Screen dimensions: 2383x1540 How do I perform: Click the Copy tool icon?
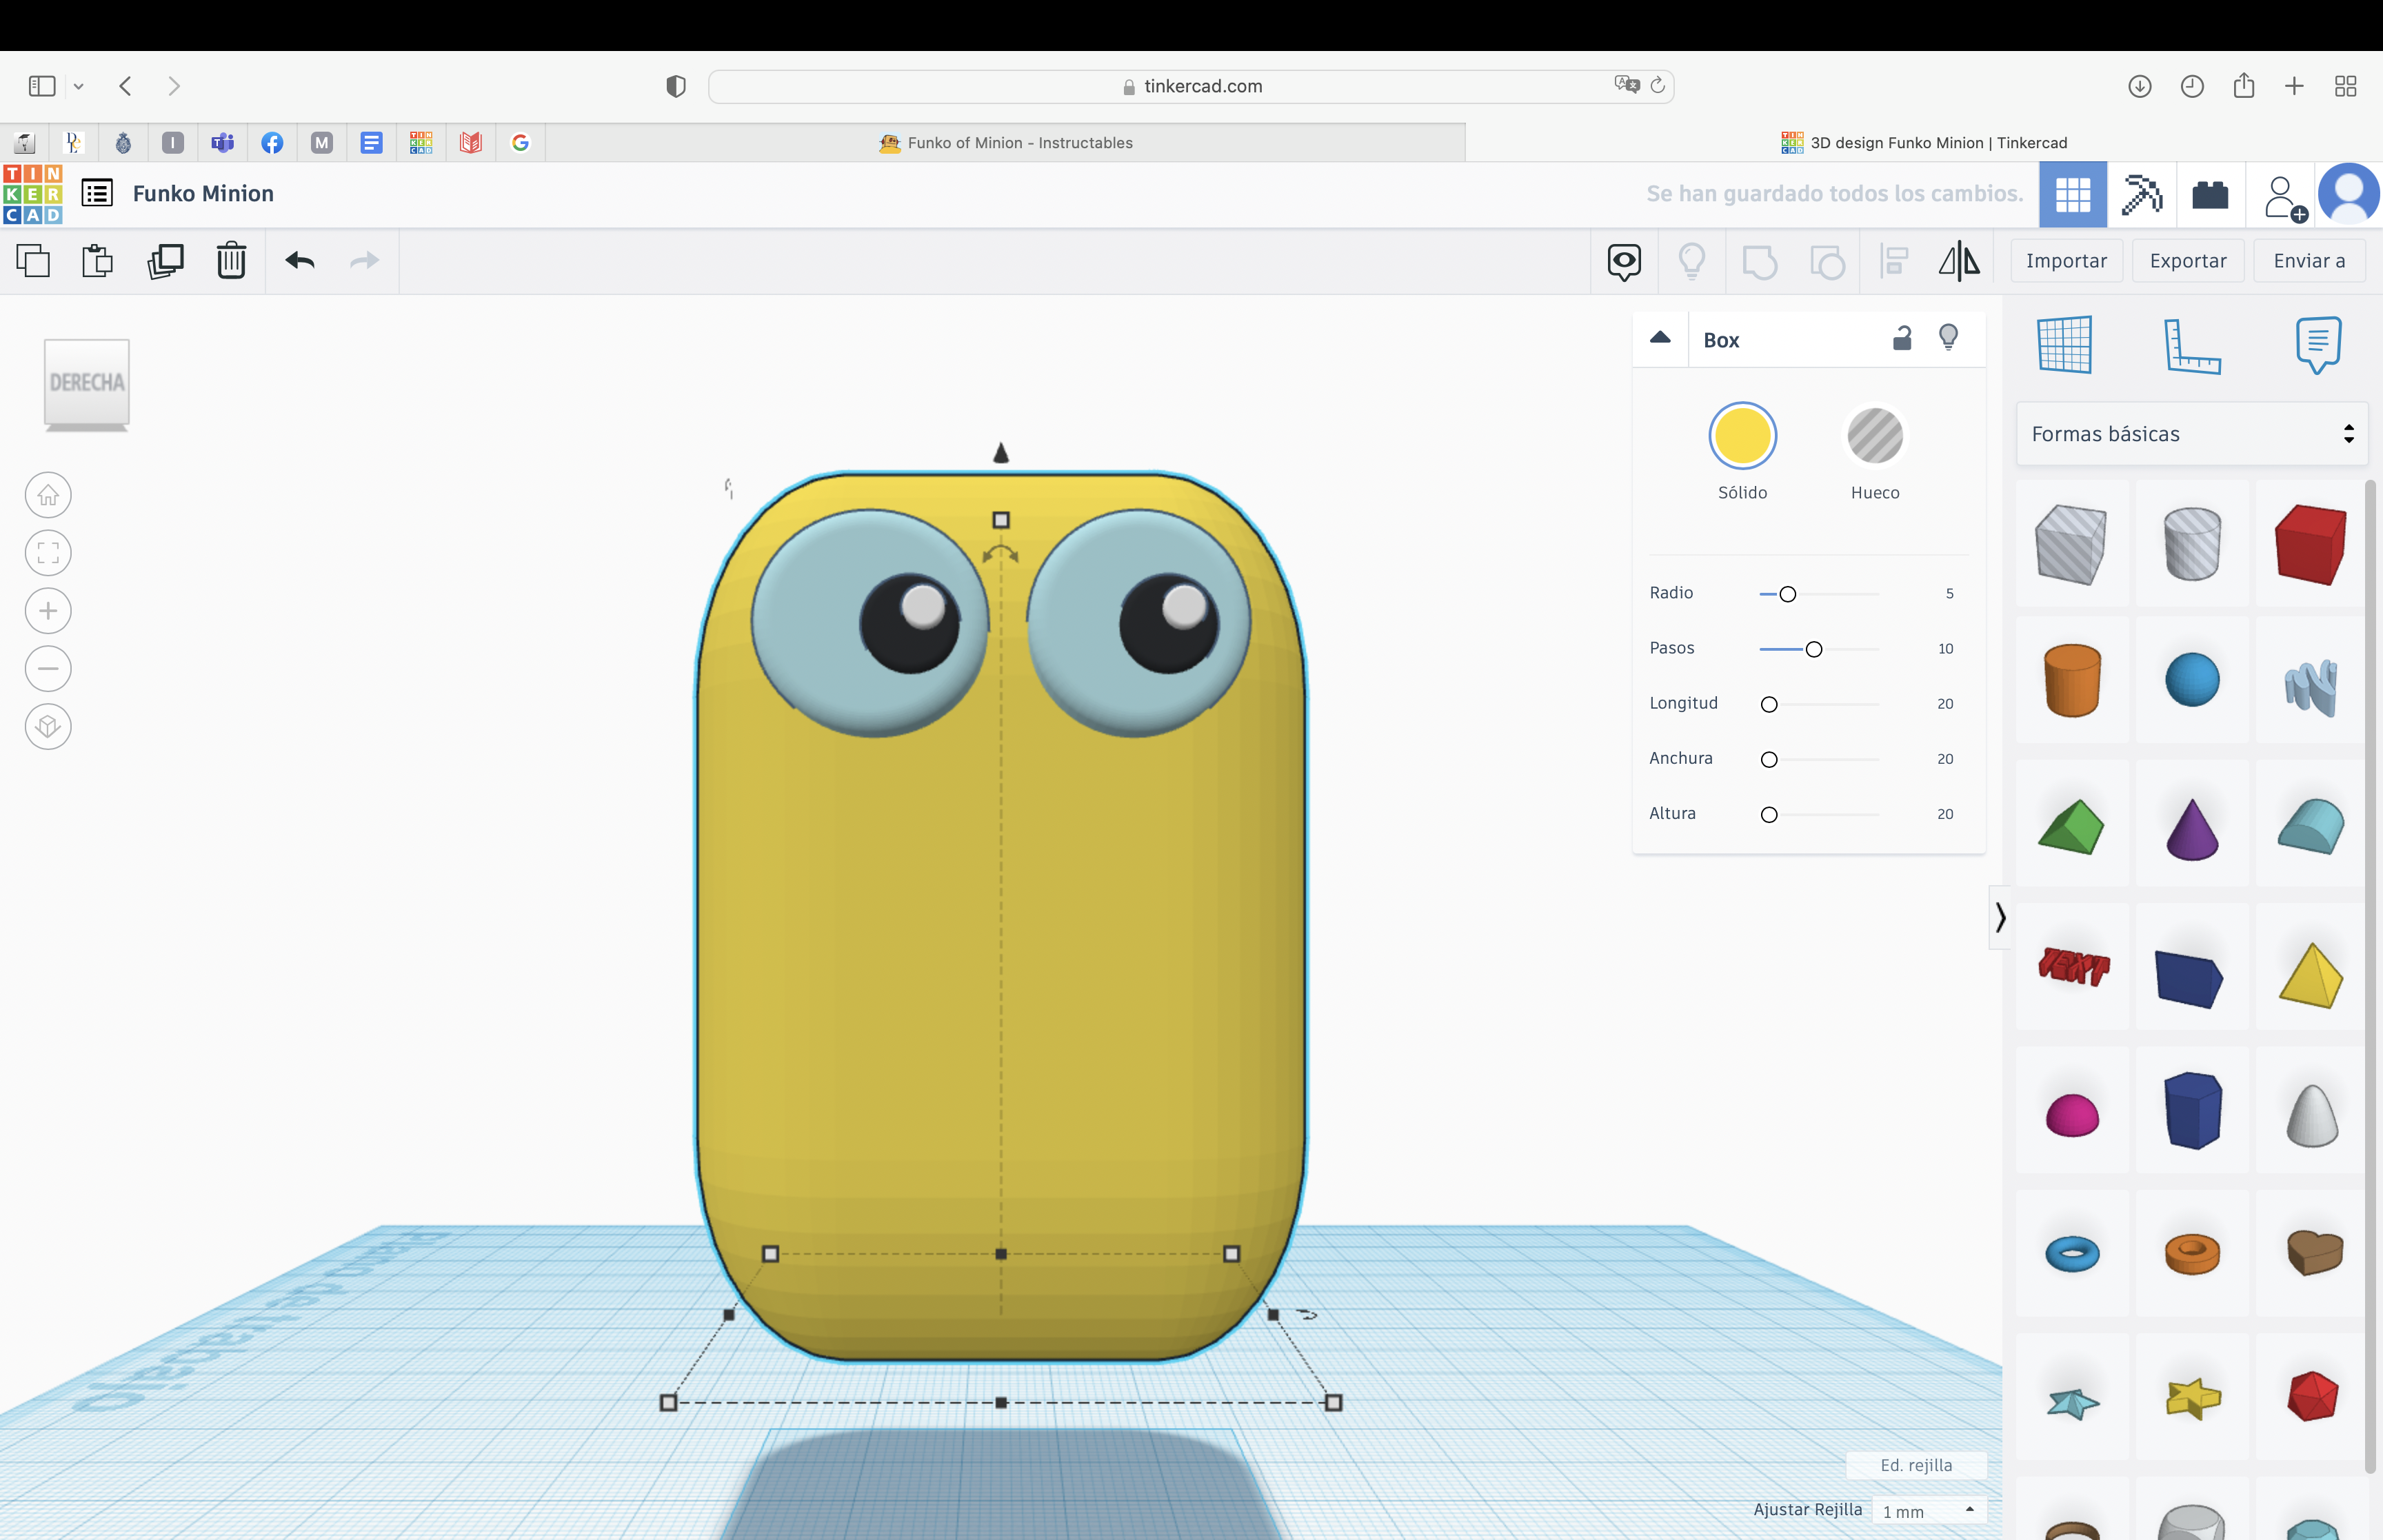(x=33, y=261)
